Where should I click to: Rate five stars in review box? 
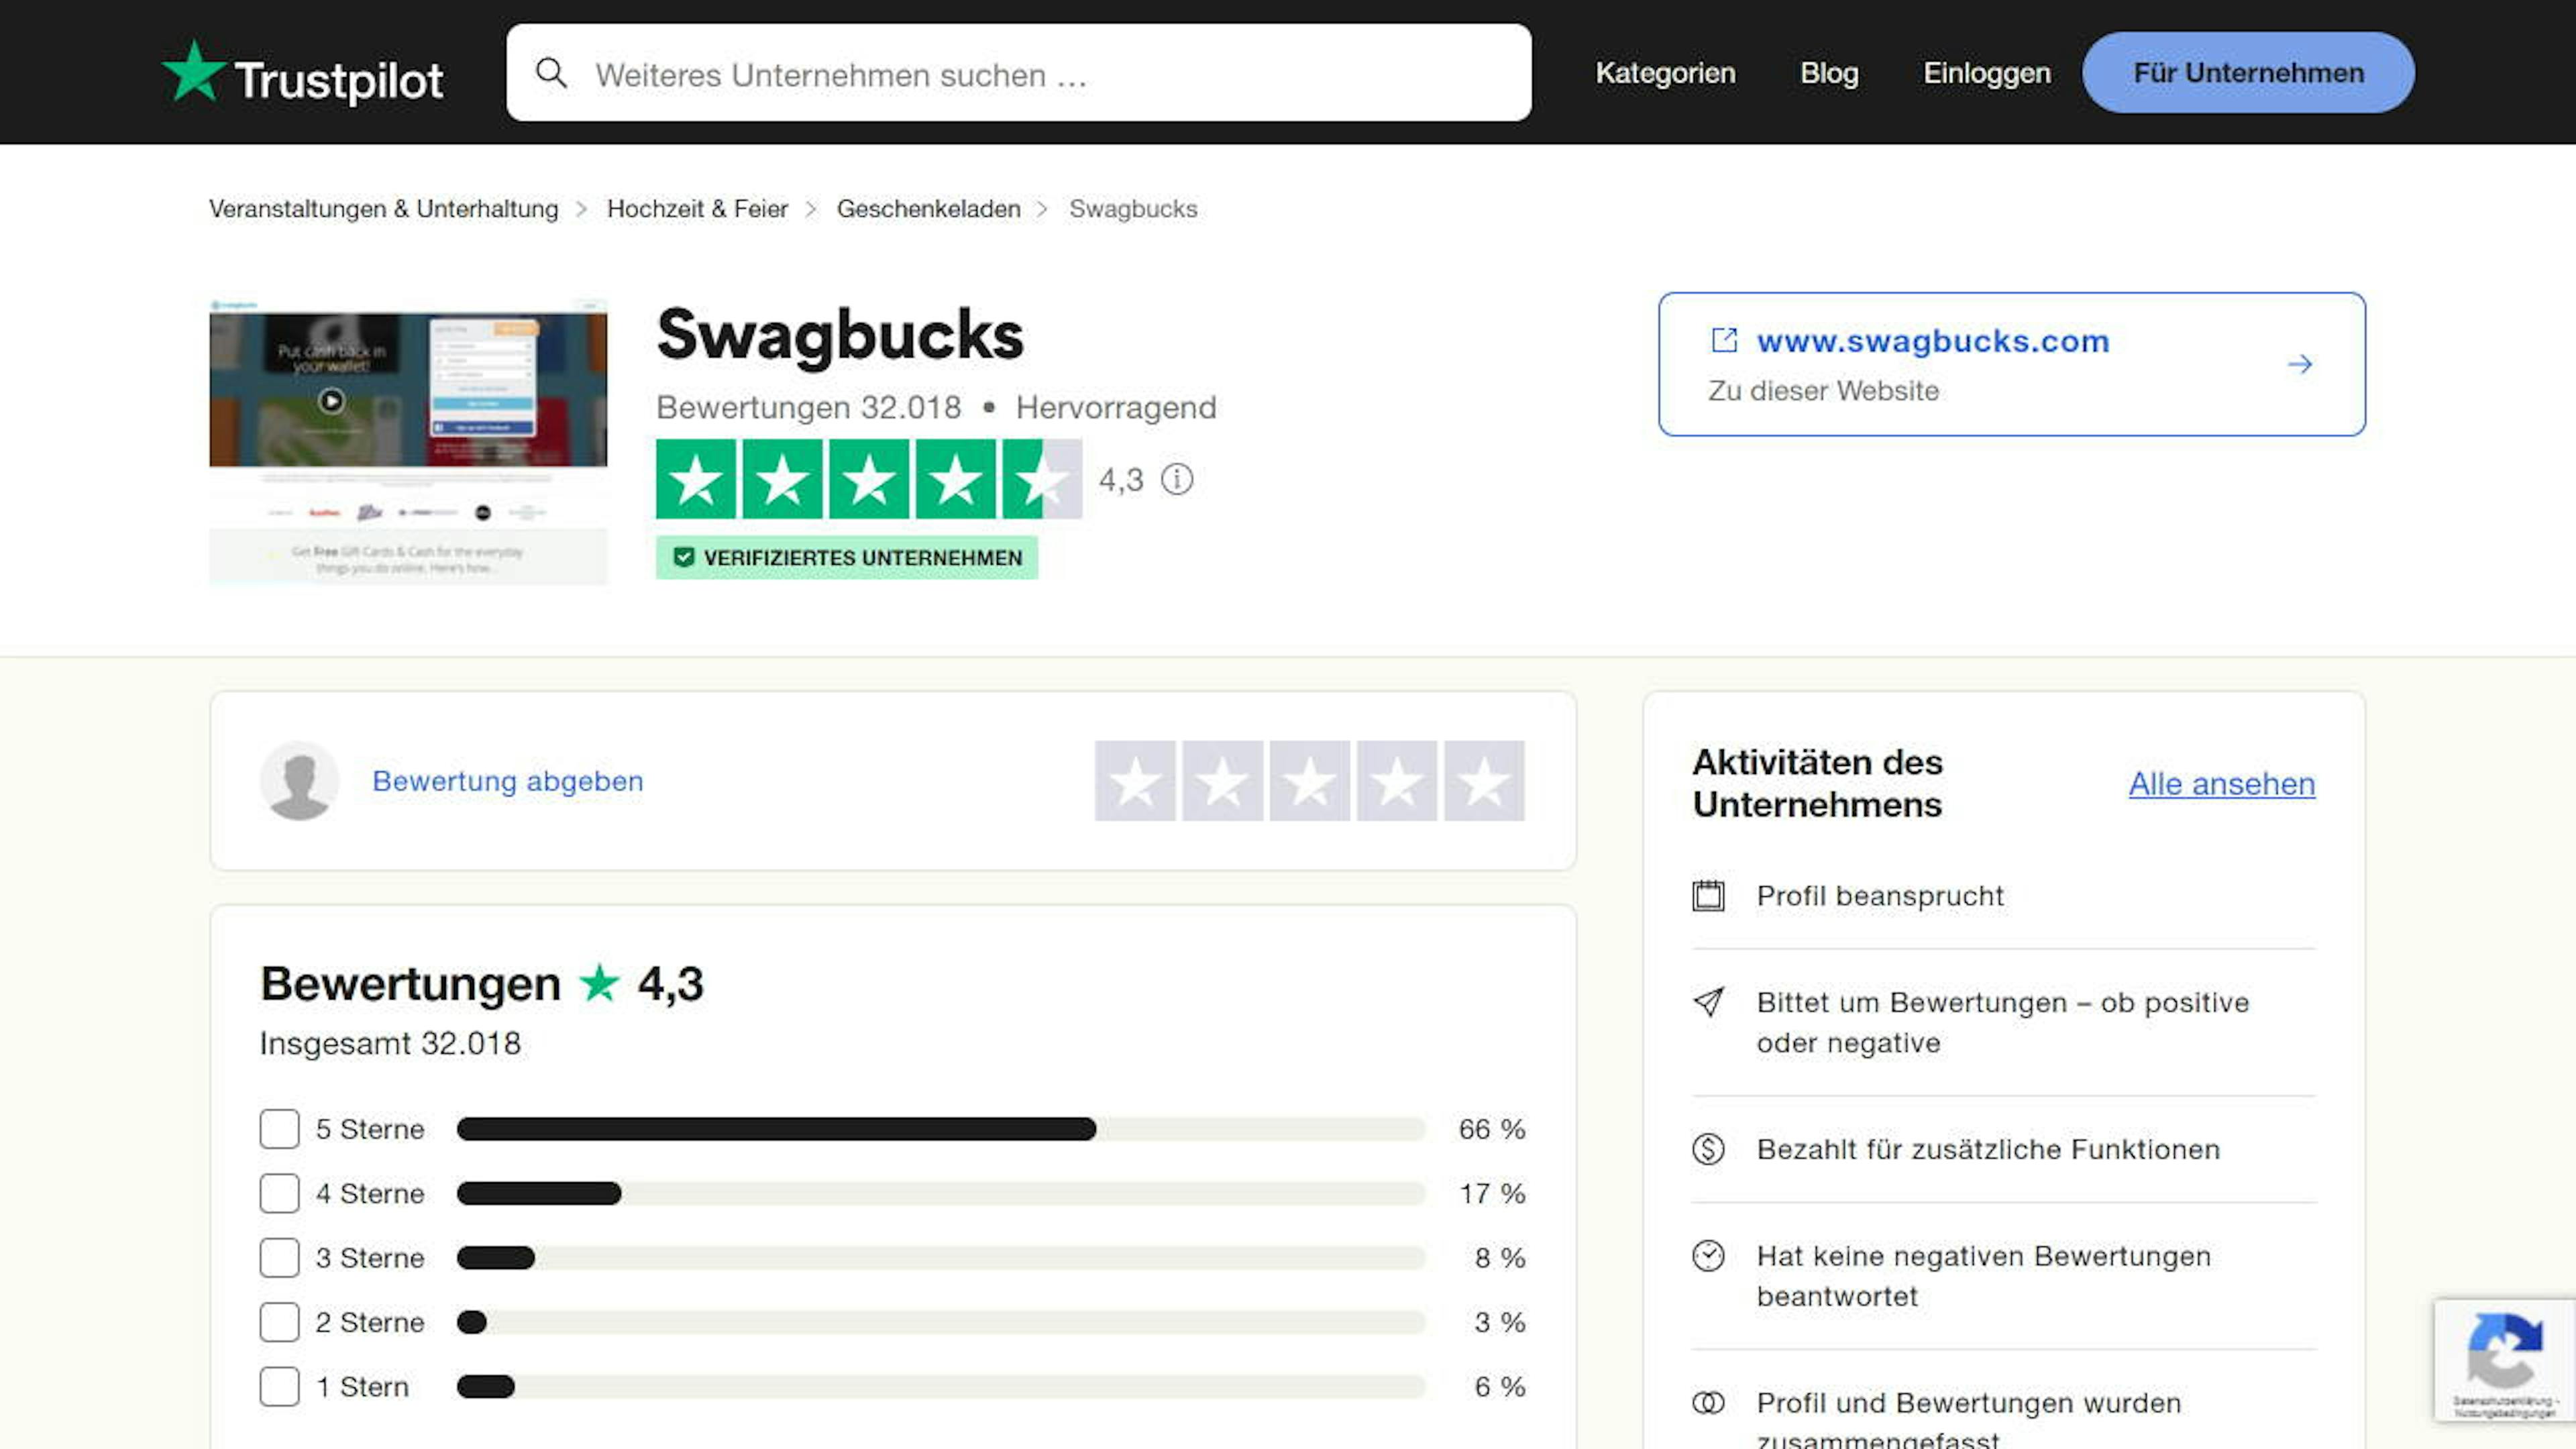tap(1484, 781)
